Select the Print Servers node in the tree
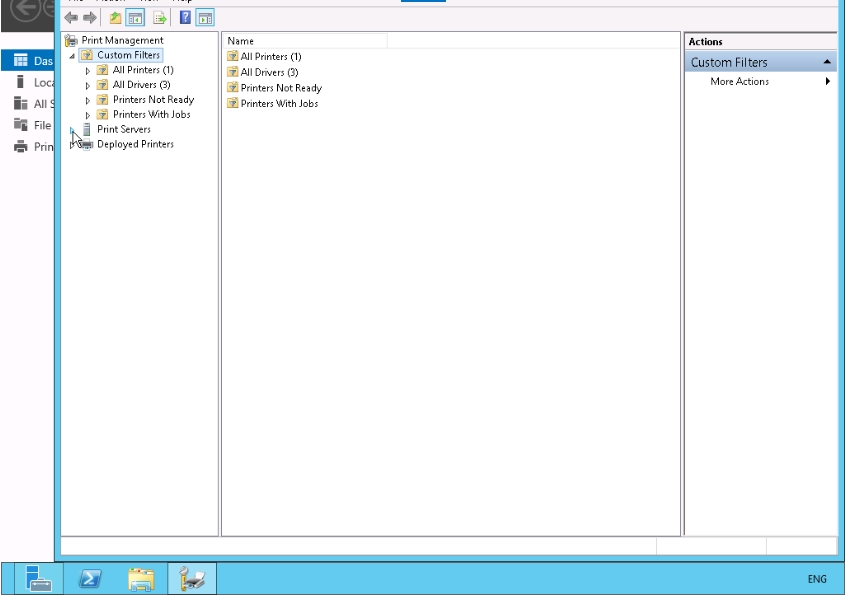Image resolution: width=848 pixels, height=595 pixels. (x=124, y=129)
